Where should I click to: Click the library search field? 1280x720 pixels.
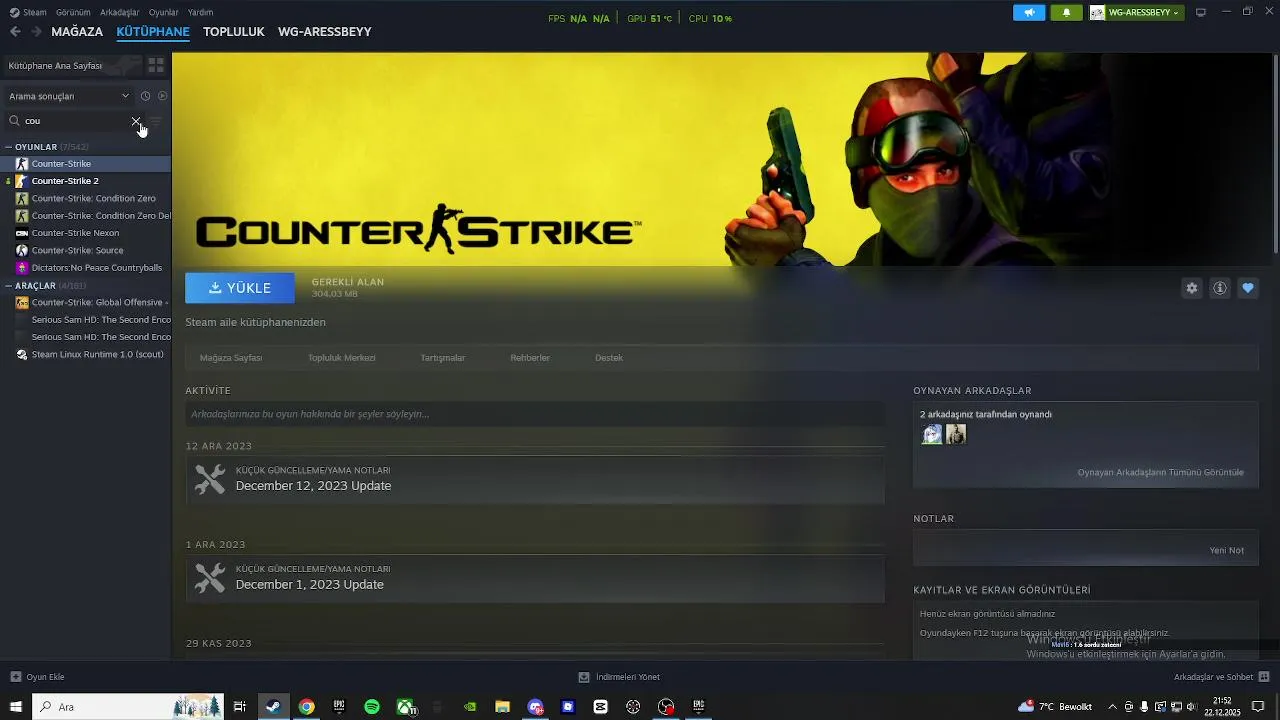point(74,121)
